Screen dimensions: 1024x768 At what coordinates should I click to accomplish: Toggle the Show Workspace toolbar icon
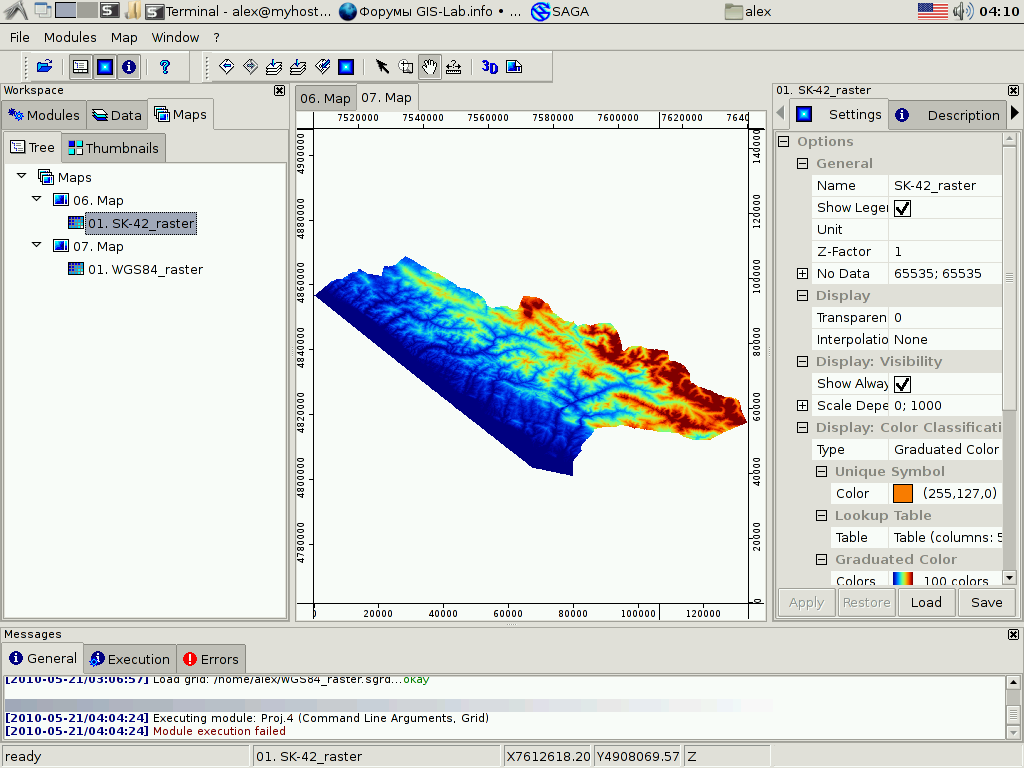pos(81,67)
